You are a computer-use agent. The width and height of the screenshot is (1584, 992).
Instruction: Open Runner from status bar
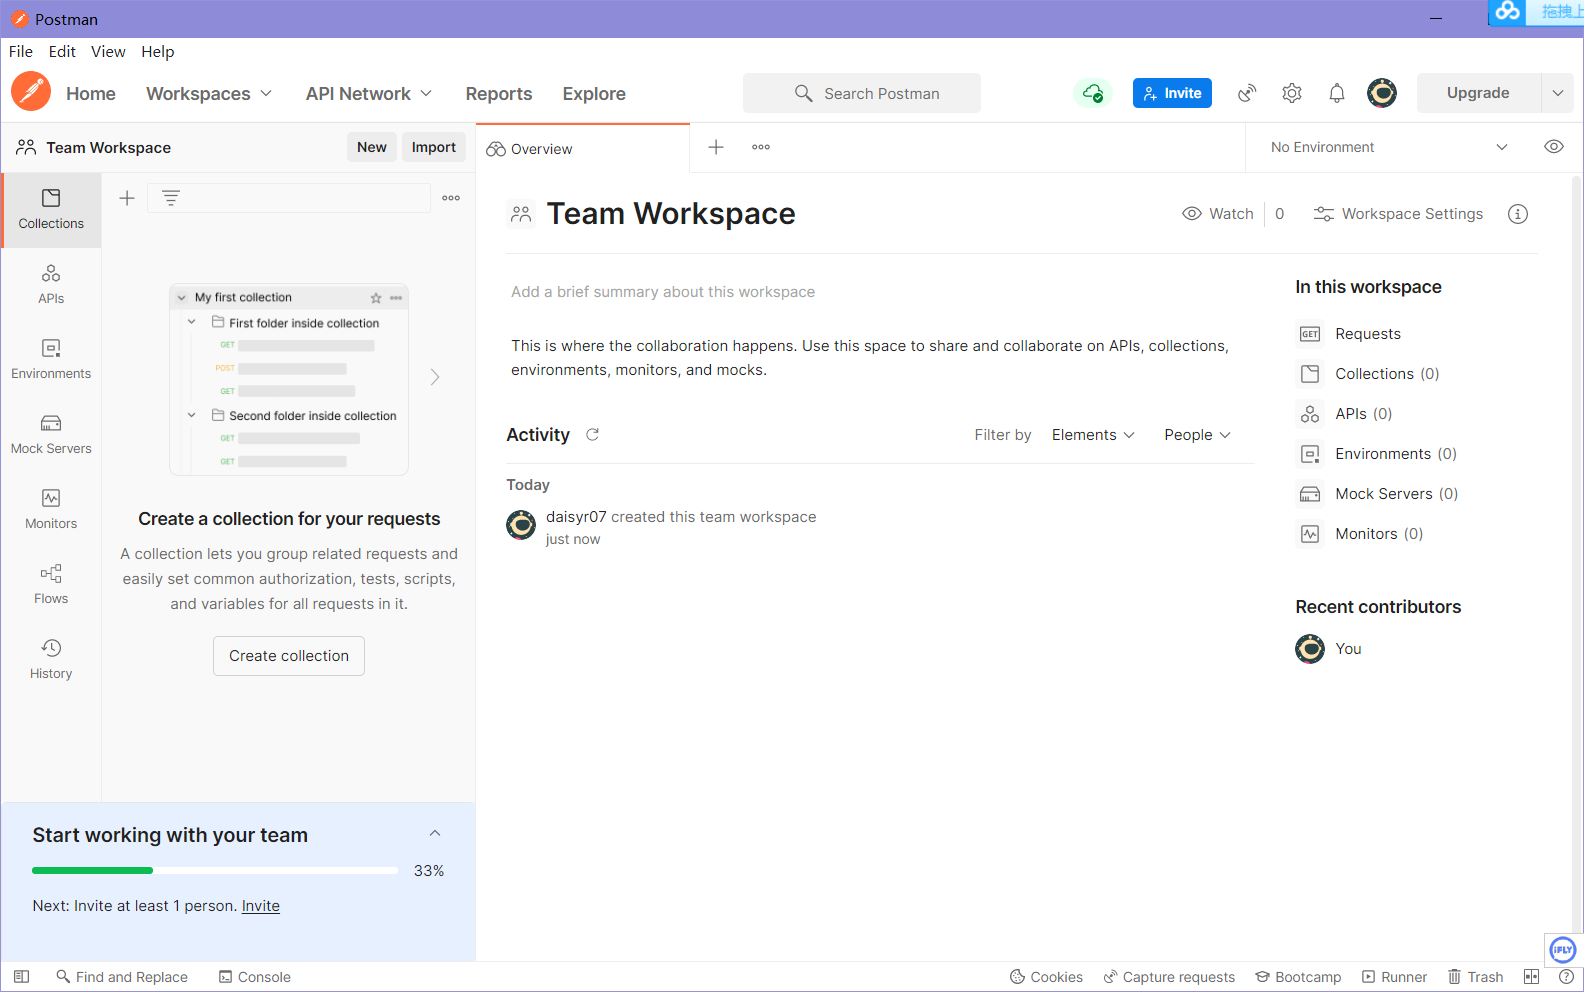coord(1394,977)
